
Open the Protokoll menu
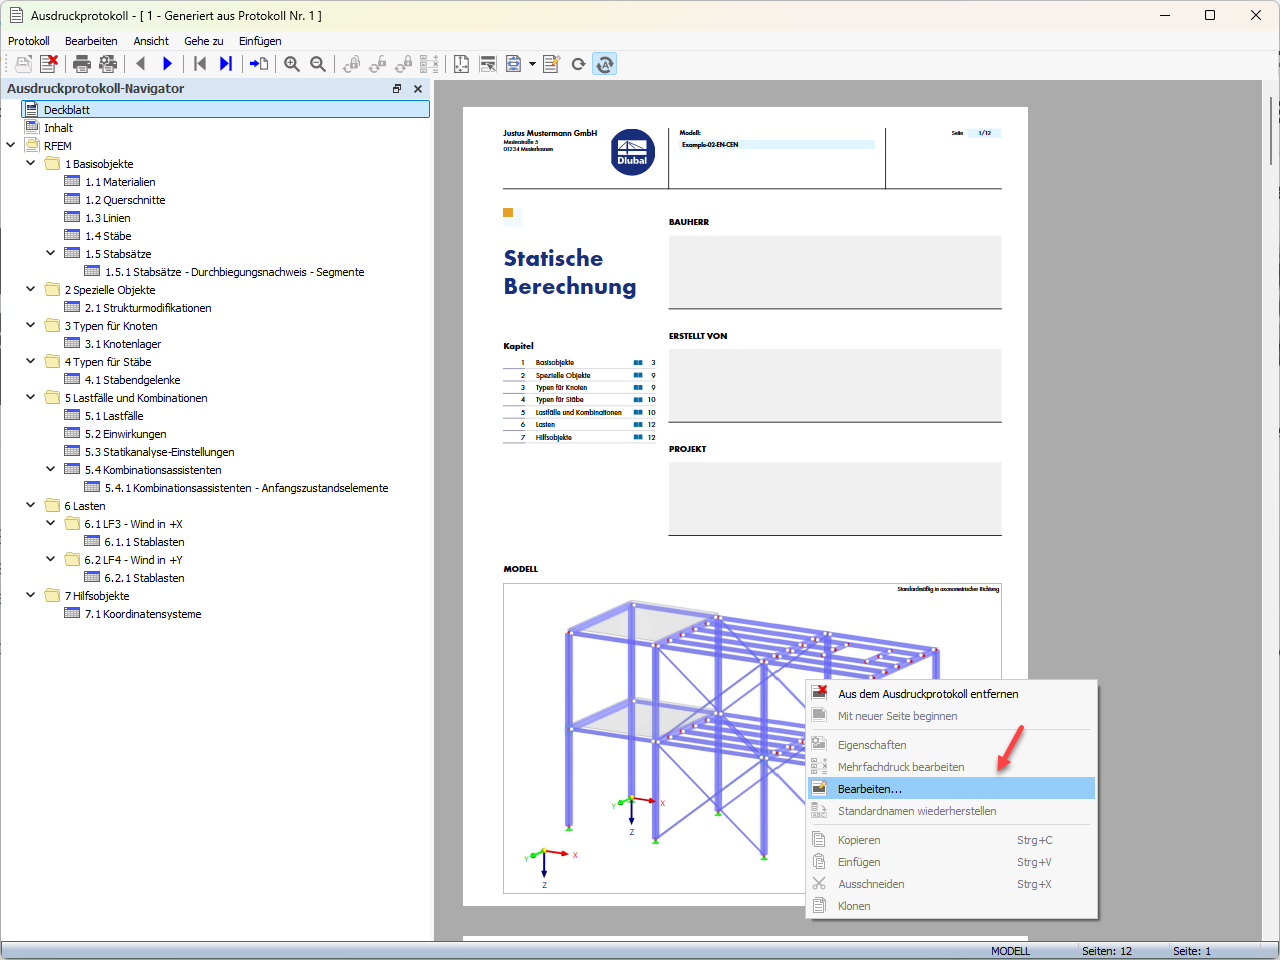coord(29,41)
